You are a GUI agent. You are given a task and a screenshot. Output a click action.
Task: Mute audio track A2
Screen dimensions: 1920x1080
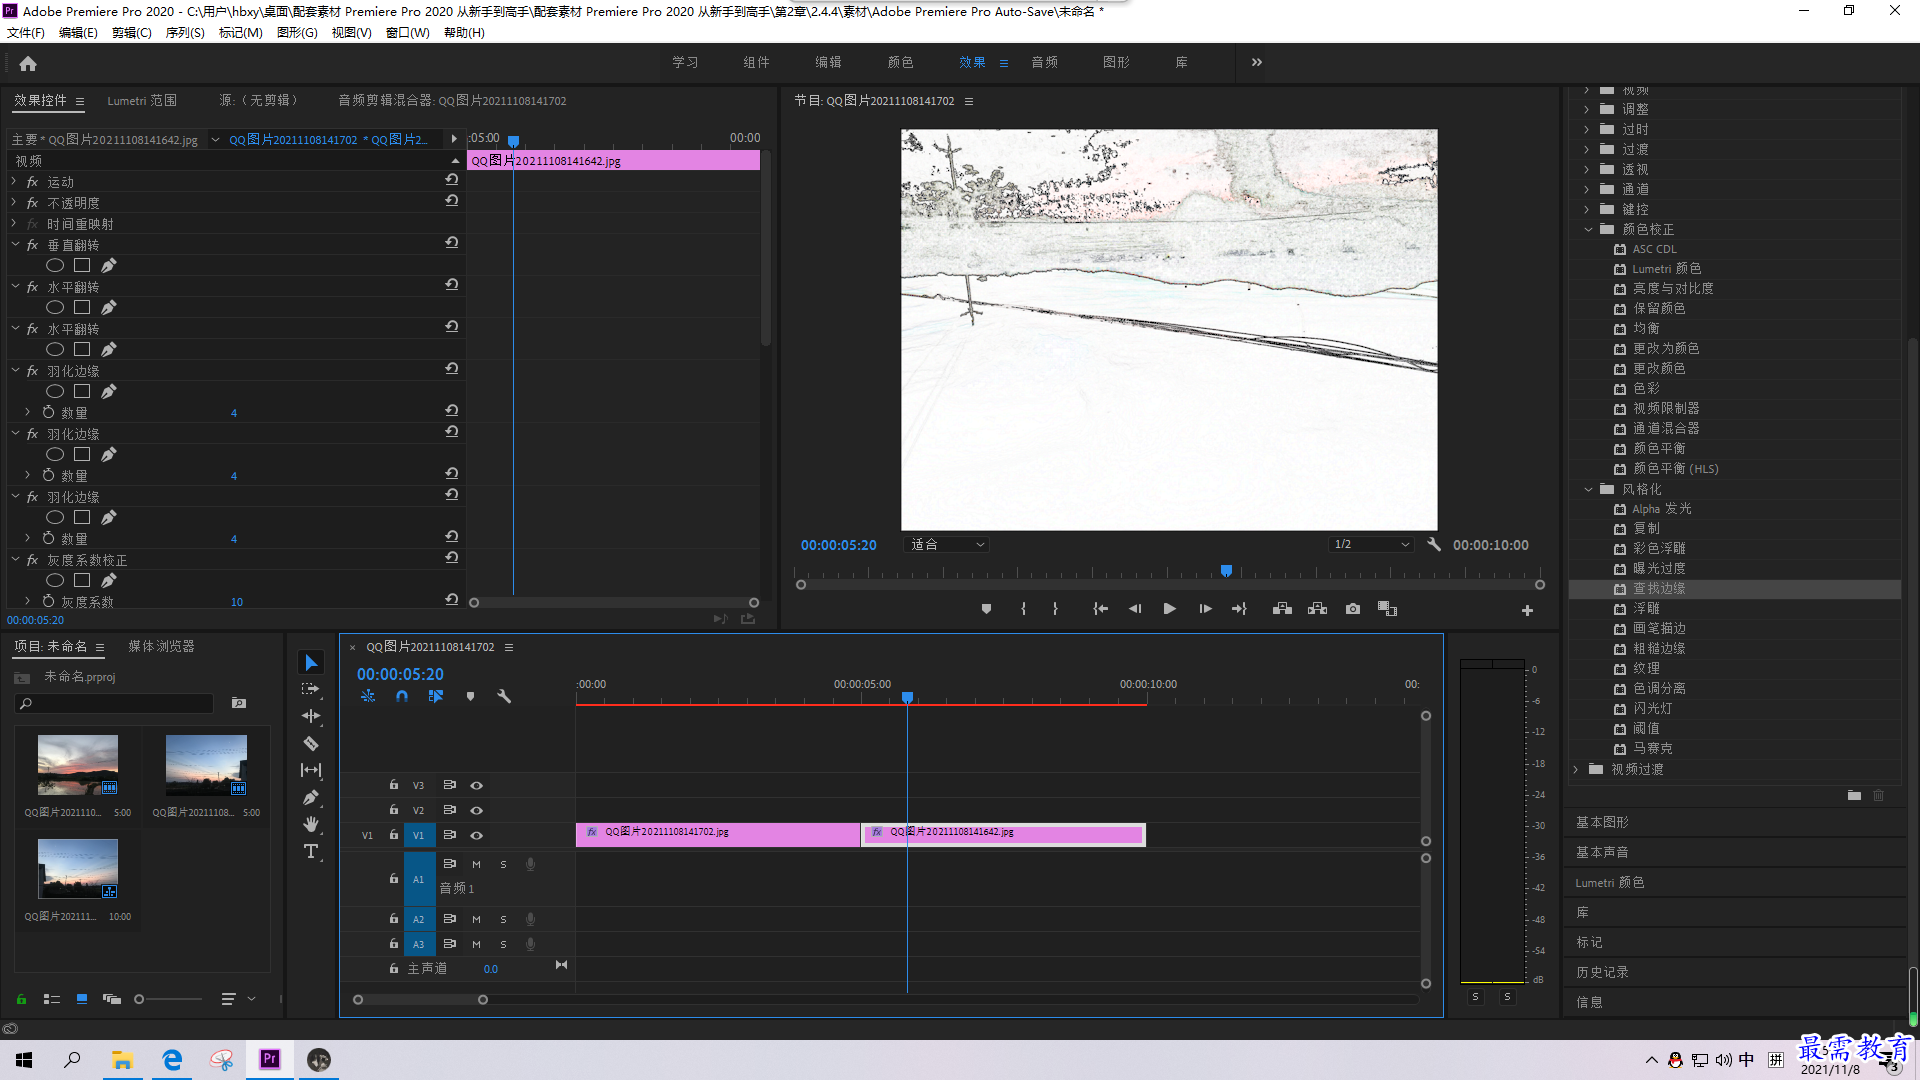476,919
